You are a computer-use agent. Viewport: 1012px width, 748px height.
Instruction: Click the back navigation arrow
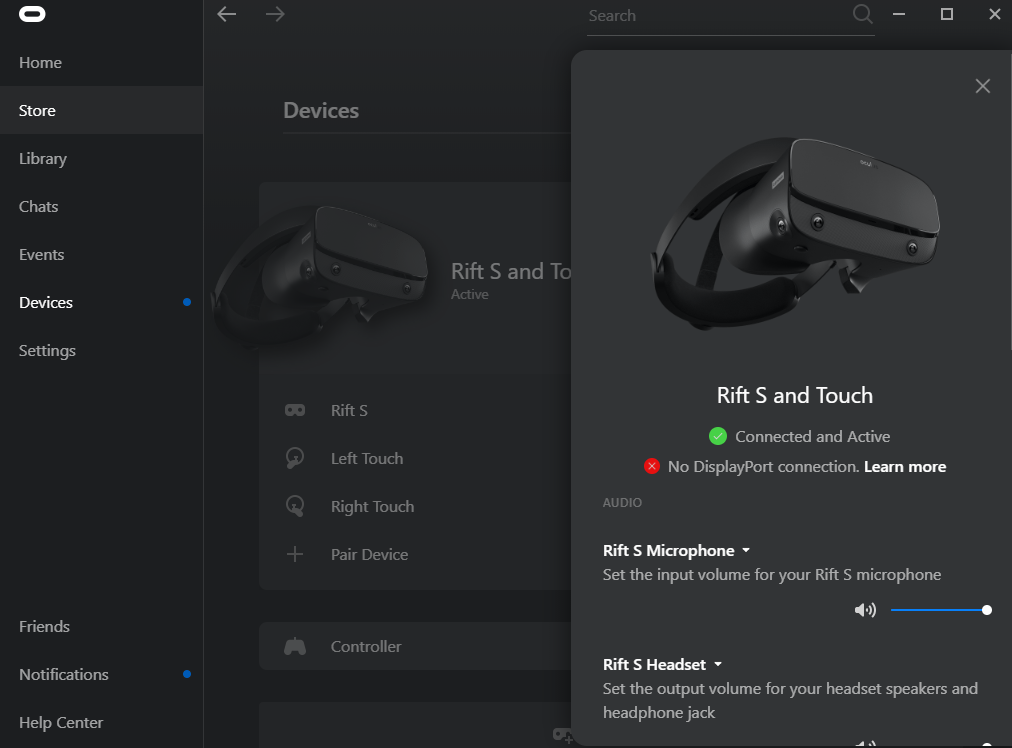[x=226, y=15]
